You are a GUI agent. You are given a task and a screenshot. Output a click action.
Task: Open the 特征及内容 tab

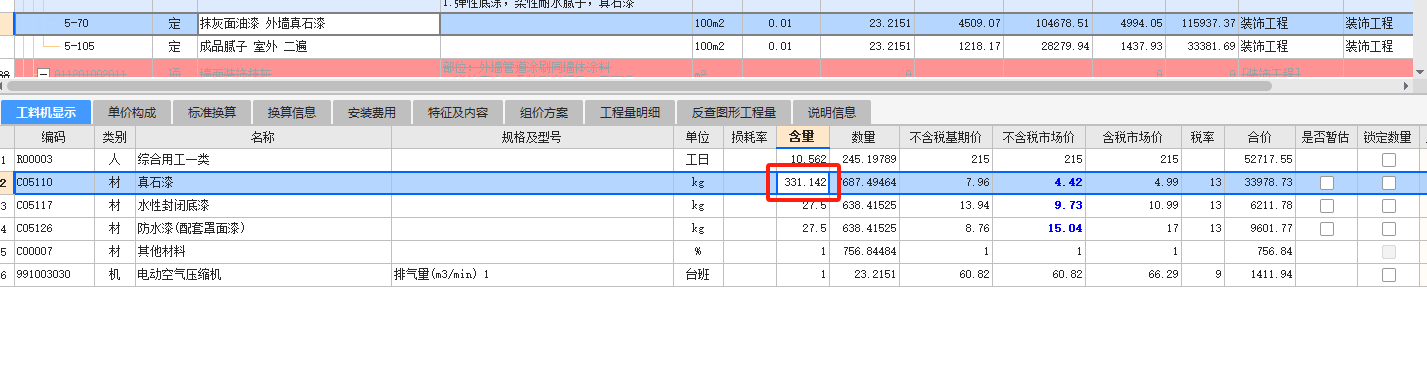458,113
